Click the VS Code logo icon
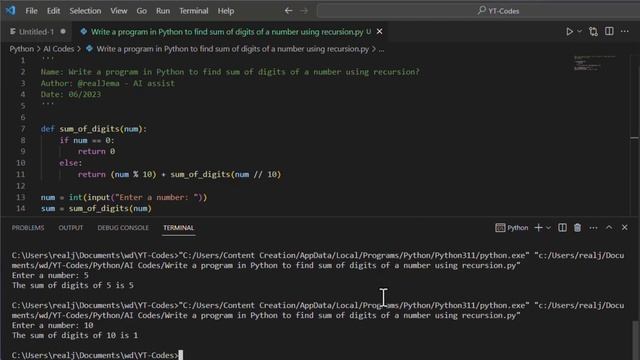Image resolution: width=640 pixels, height=360 pixels. tap(11, 10)
